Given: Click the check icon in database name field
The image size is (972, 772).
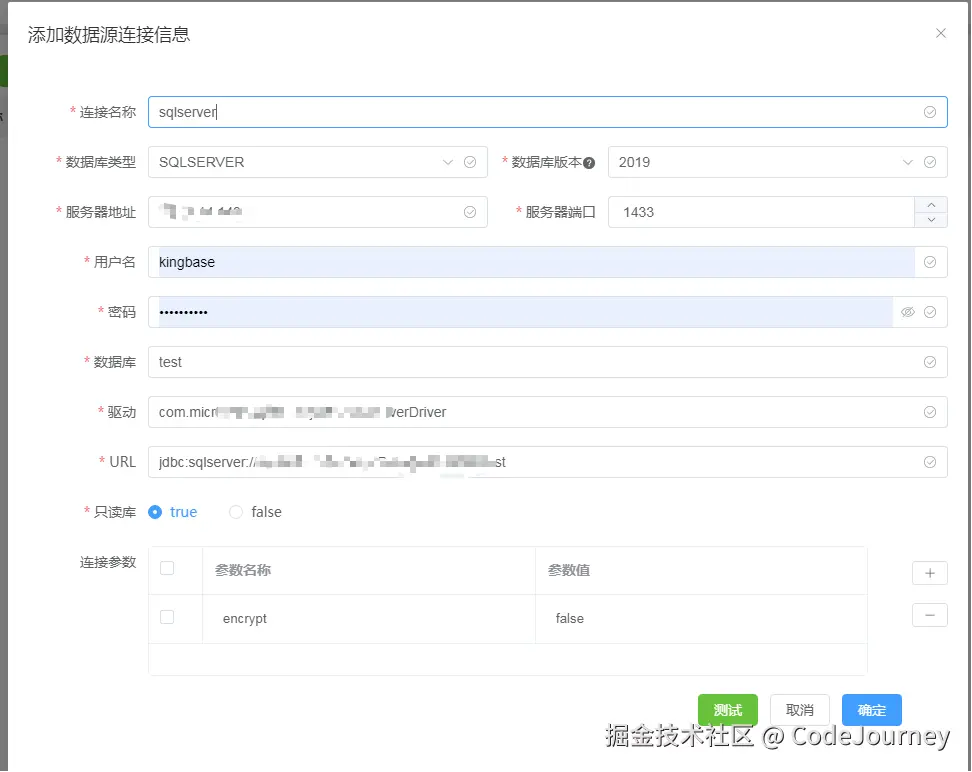Looking at the screenshot, I should [930, 362].
